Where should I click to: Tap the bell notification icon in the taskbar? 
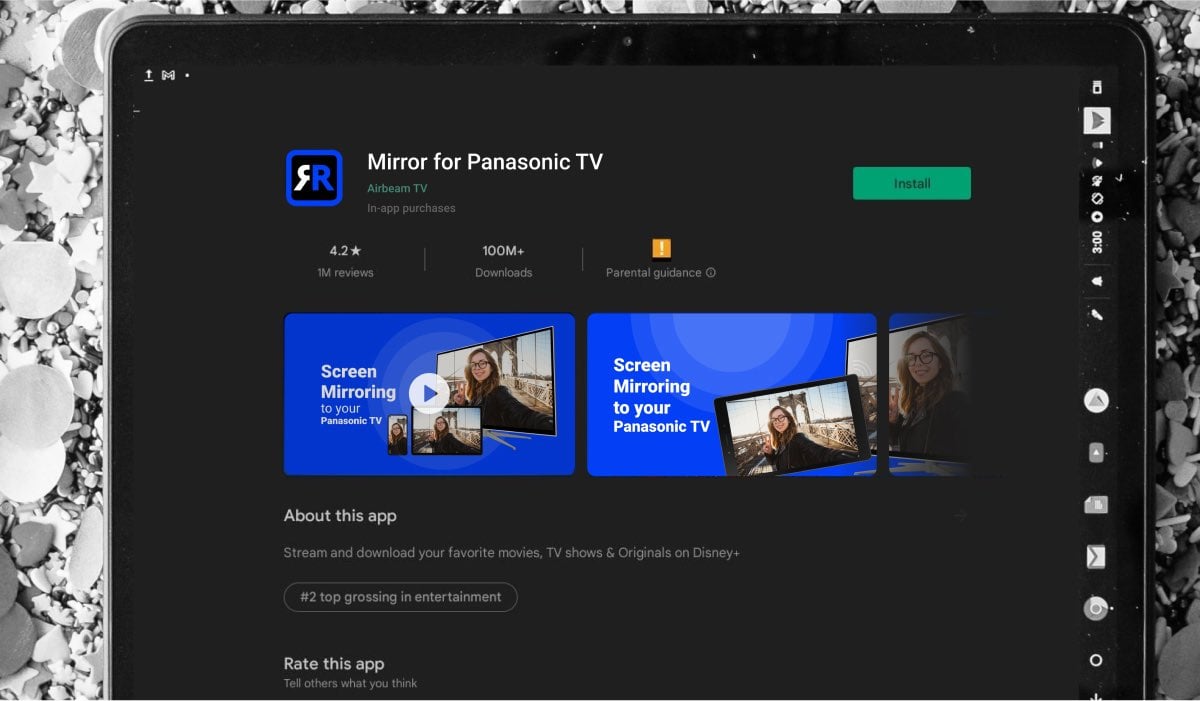pyautogui.click(x=1097, y=281)
